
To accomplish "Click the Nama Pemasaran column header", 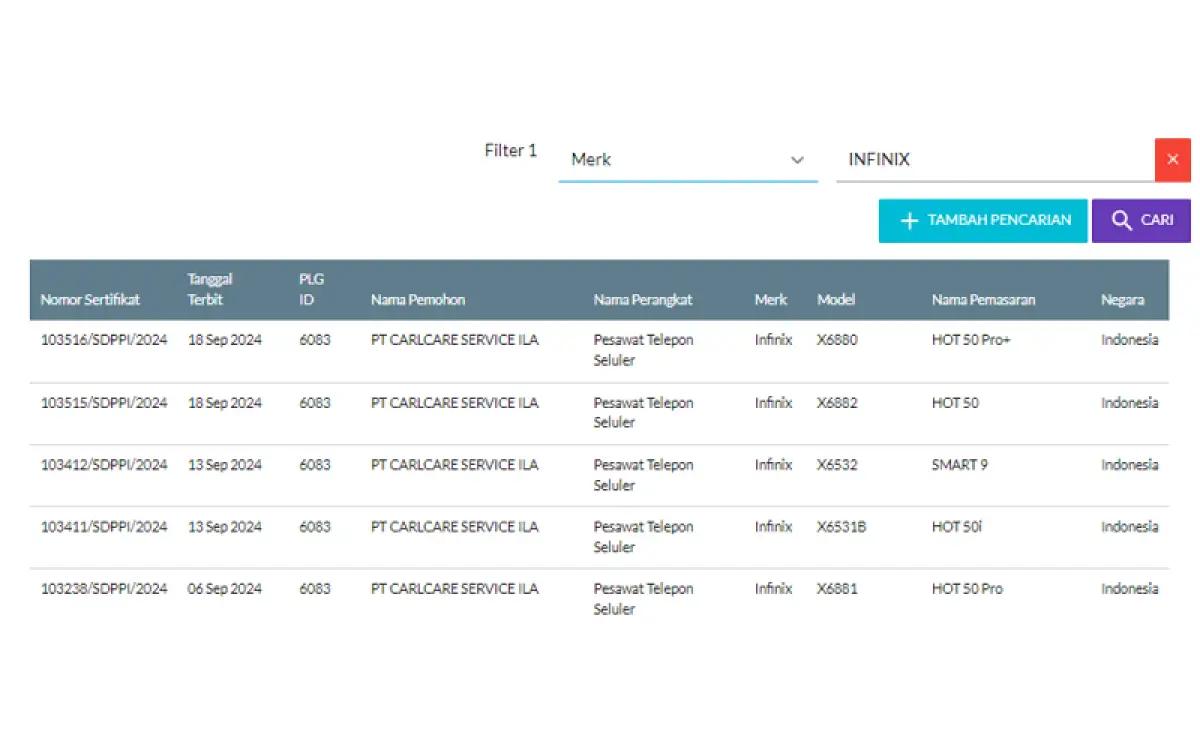I will [x=984, y=300].
